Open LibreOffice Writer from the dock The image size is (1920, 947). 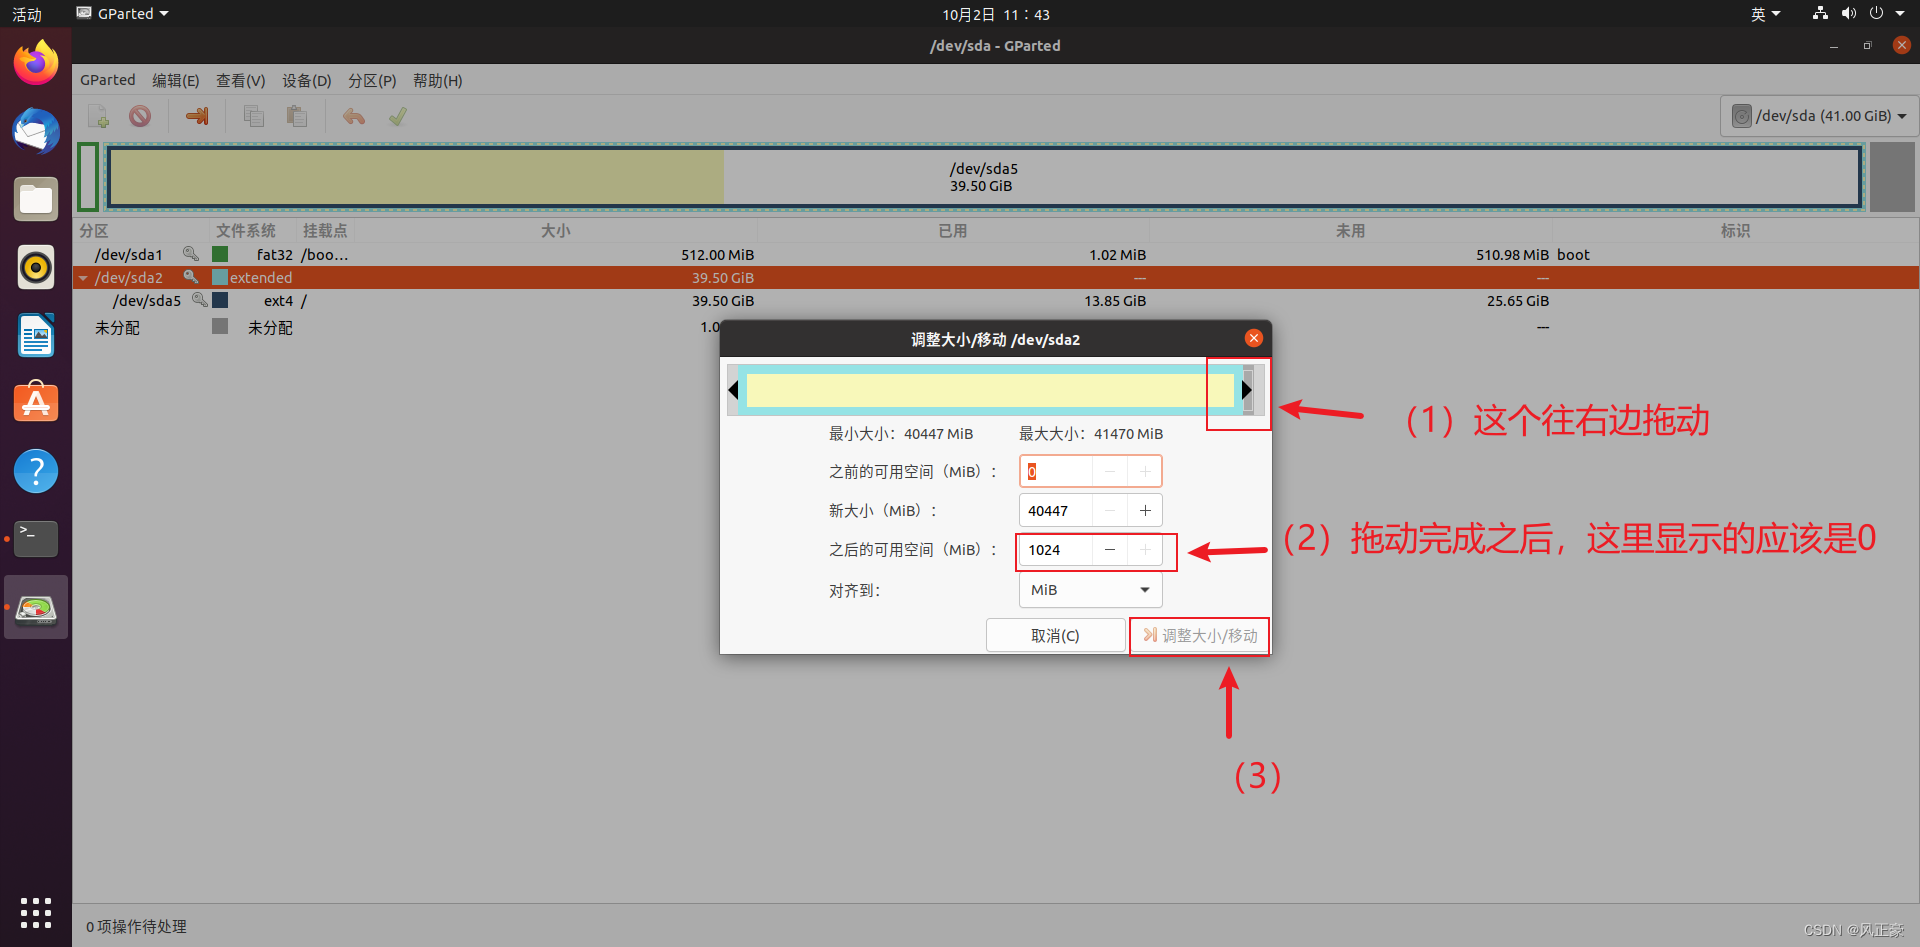pos(36,335)
